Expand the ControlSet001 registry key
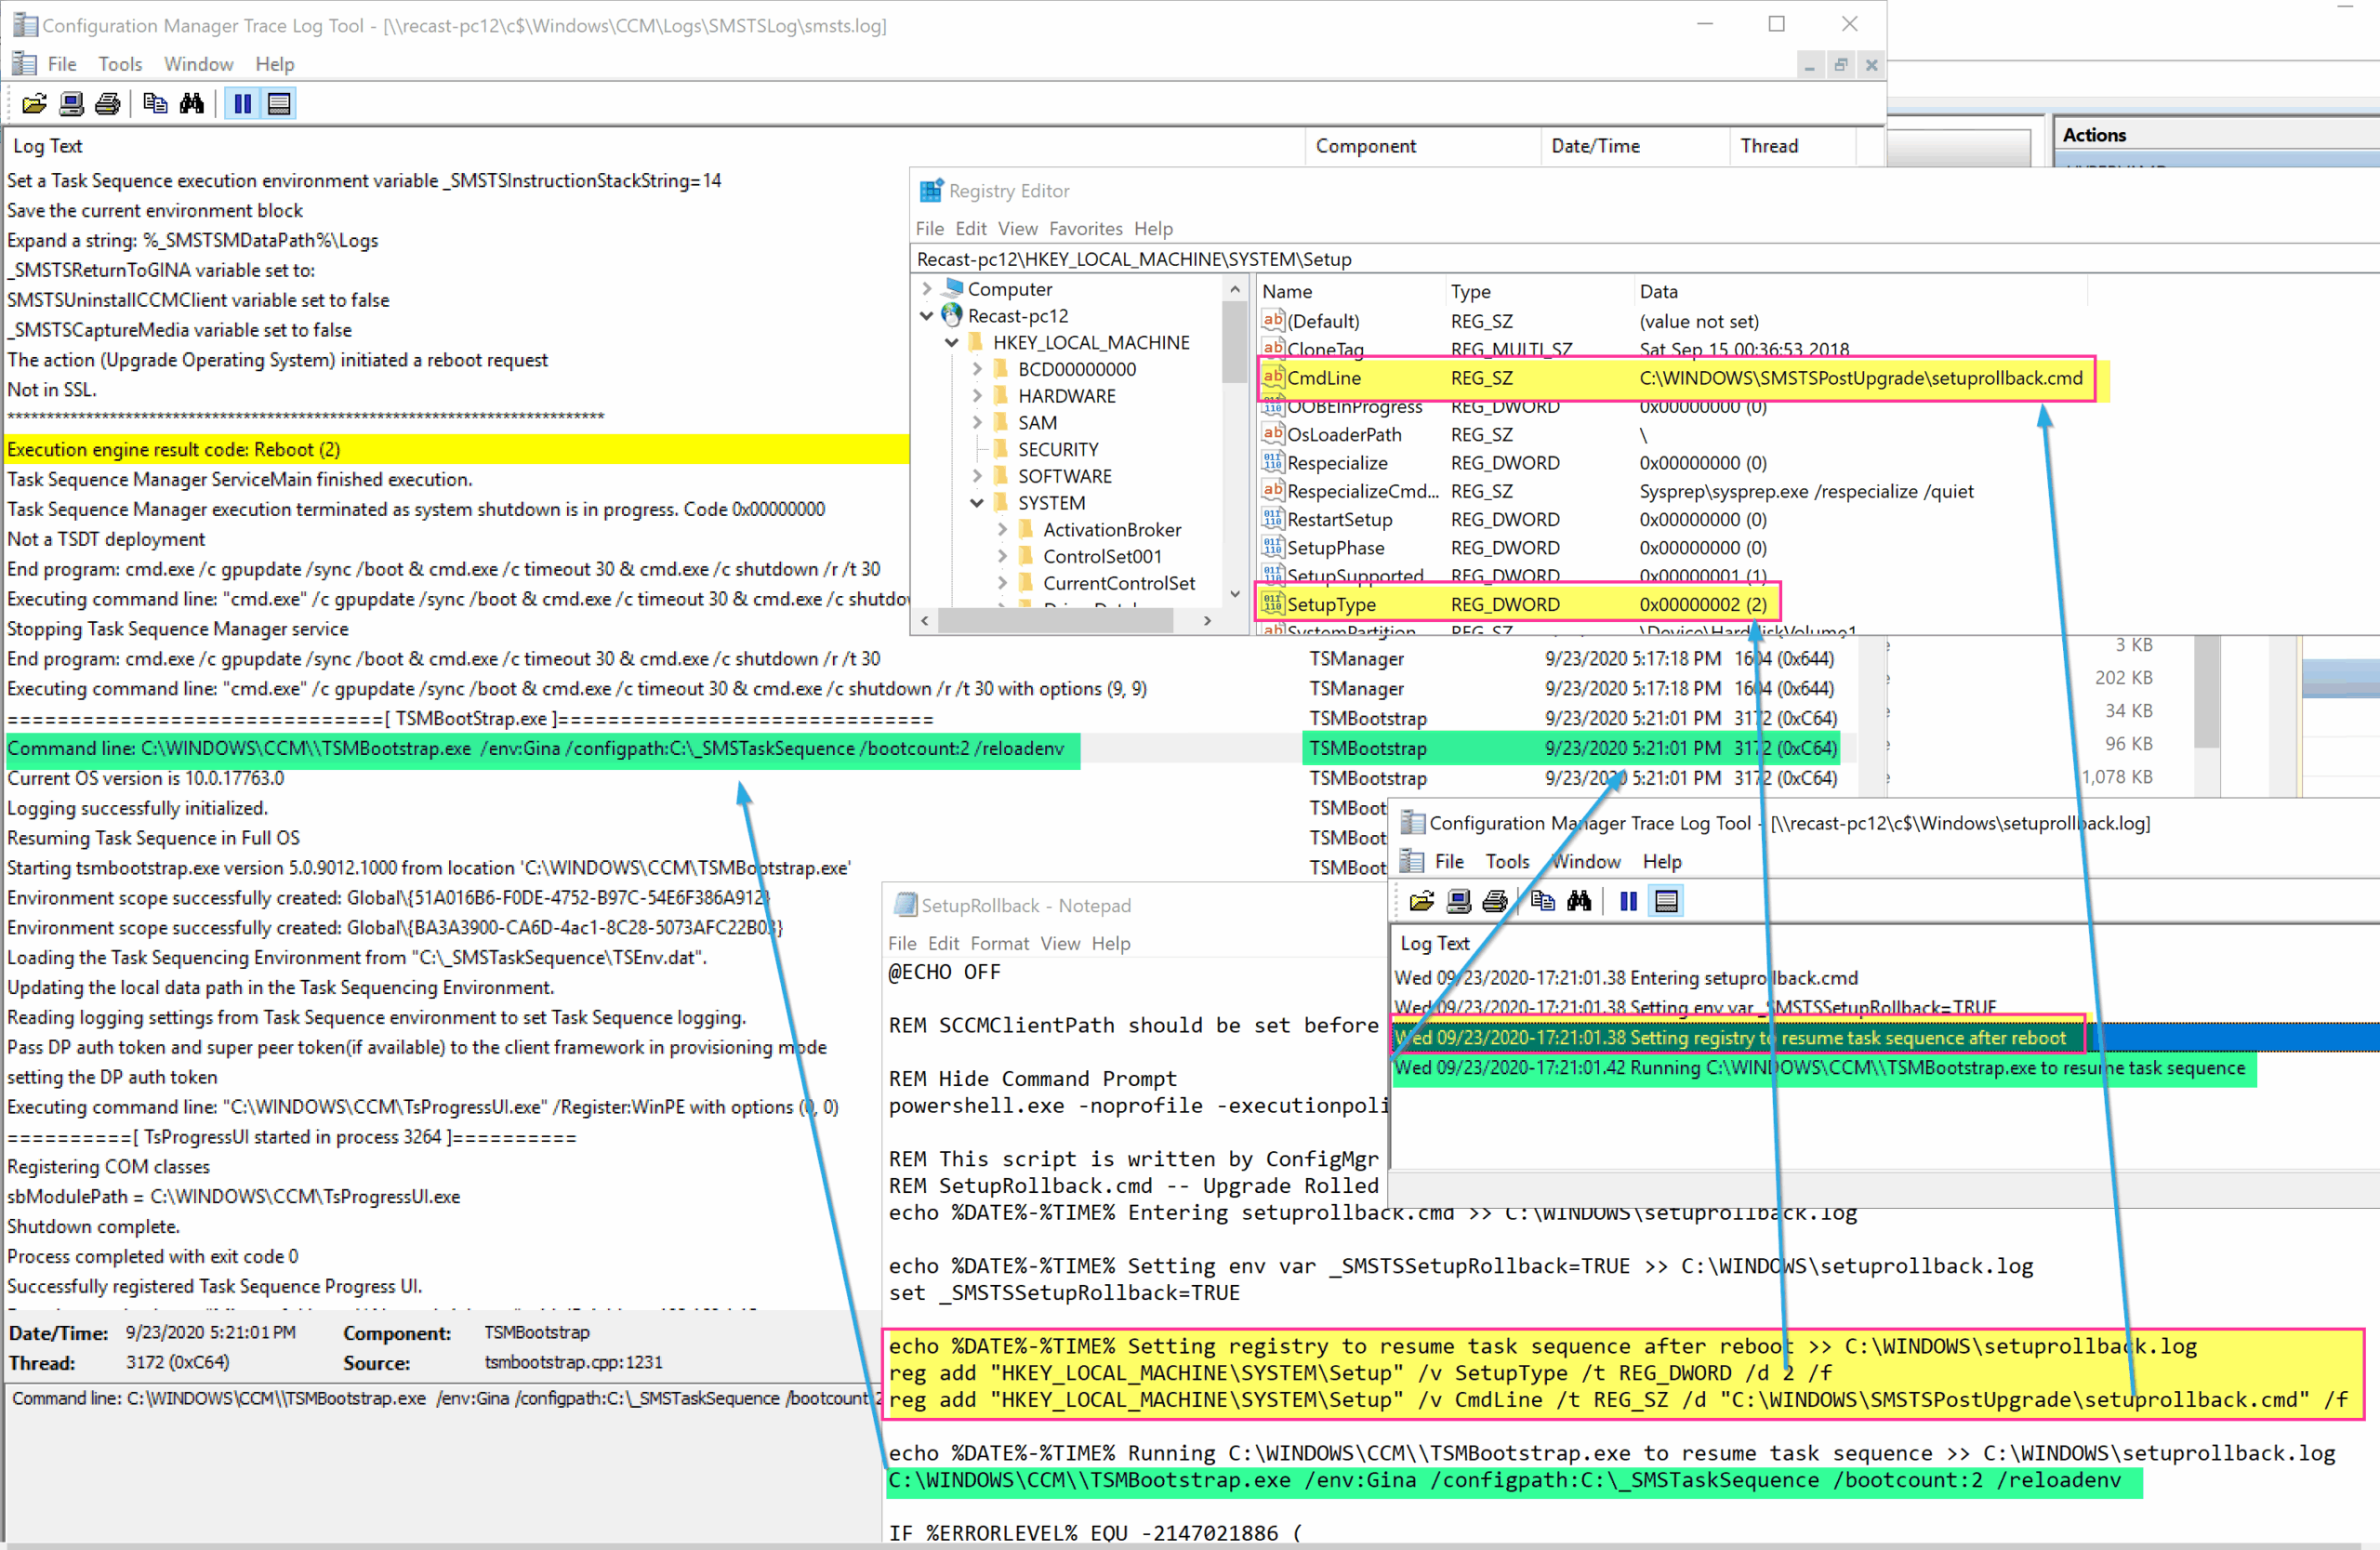The width and height of the screenshot is (2380, 1550). [1002, 556]
